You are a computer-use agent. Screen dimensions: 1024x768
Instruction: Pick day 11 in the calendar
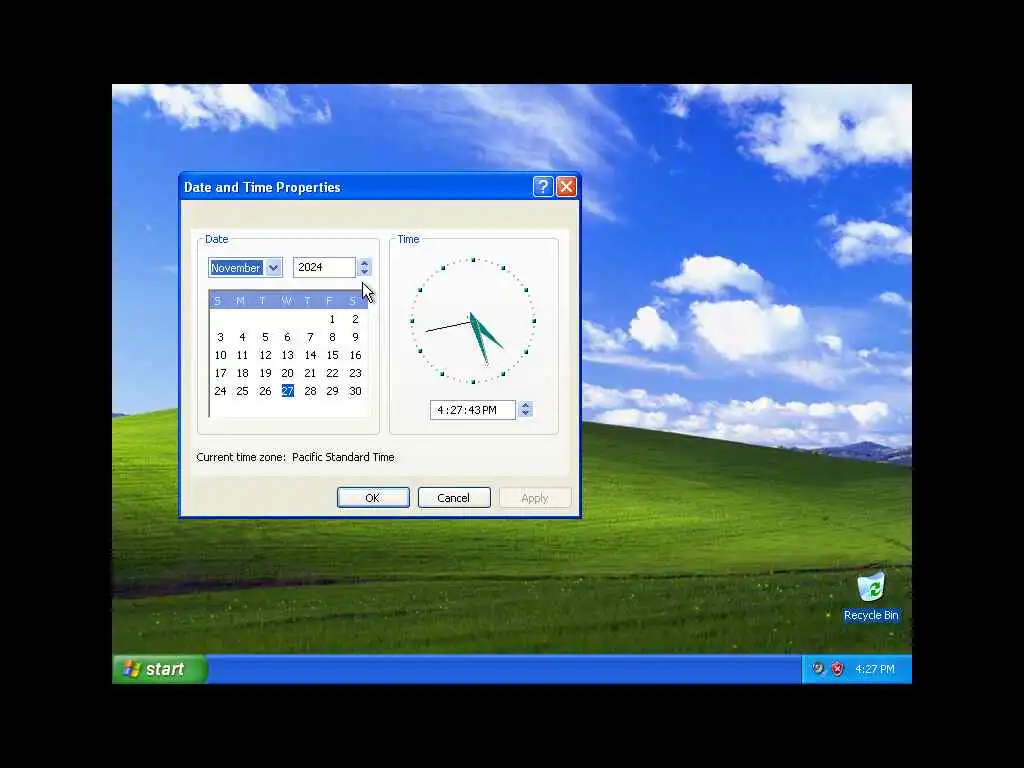pyautogui.click(x=242, y=355)
